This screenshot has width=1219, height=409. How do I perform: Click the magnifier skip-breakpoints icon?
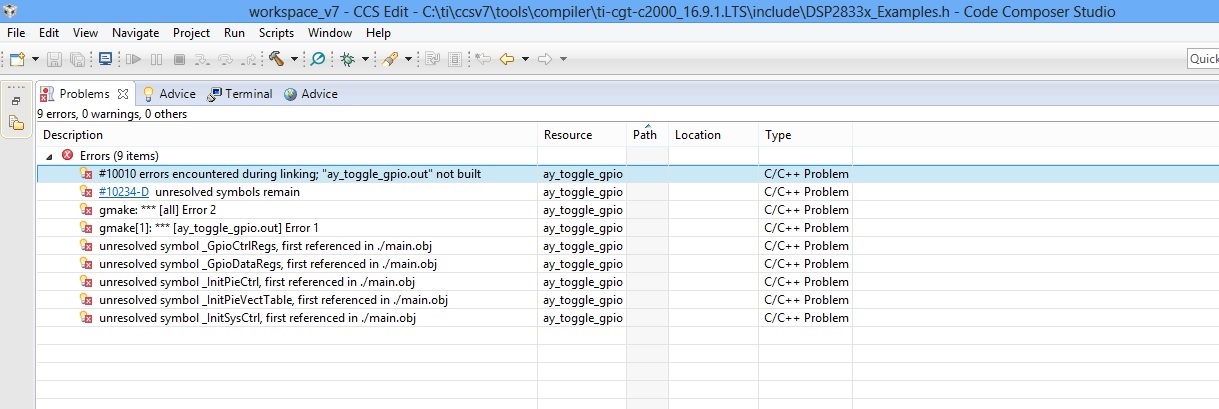[x=318, y=59]
